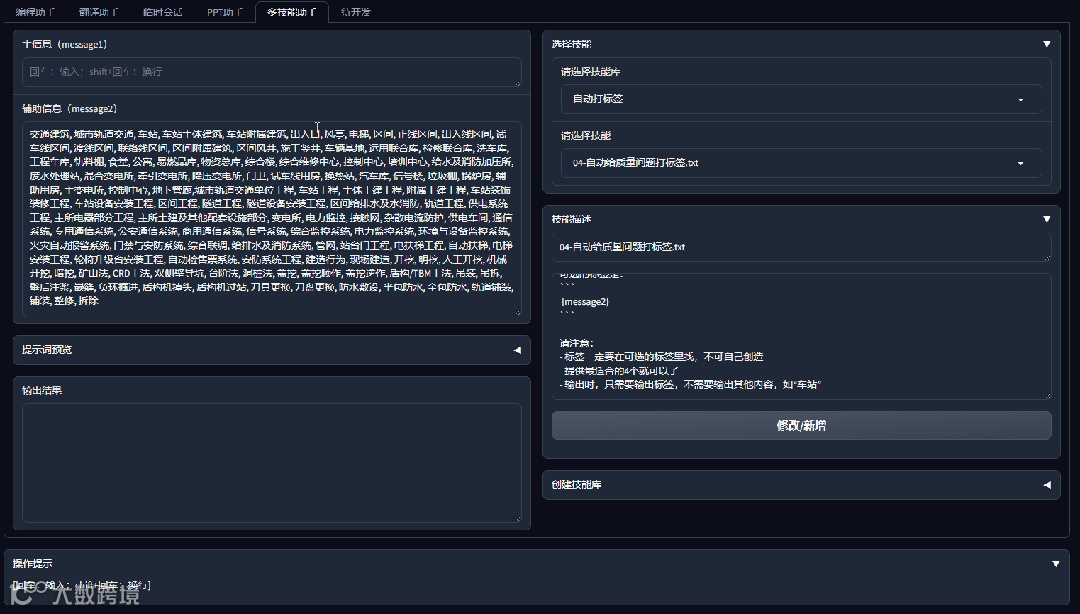
Task: Open the PPT助手 tab
Action: point(225,12)
